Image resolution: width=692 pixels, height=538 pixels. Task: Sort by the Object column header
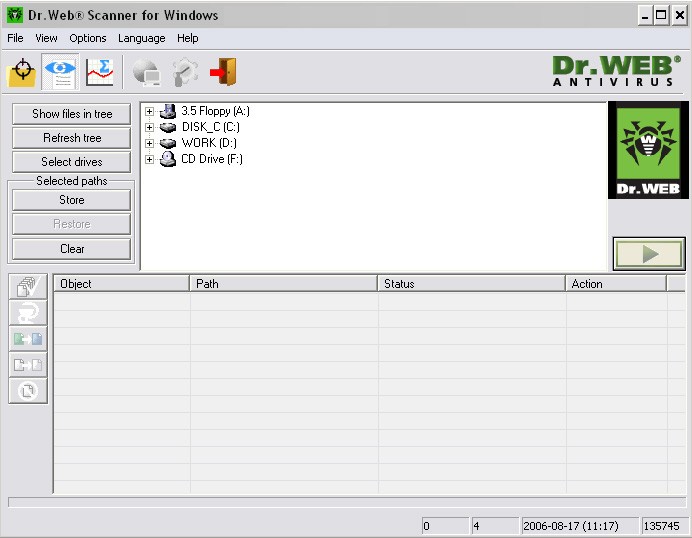pyautogui.click(x=121, y=284)
